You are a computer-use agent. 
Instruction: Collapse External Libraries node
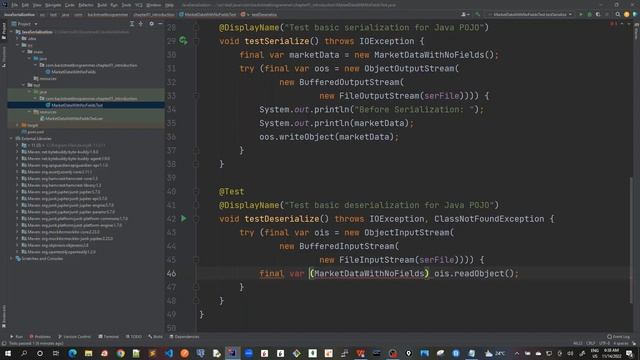click(x=11, y=138)
